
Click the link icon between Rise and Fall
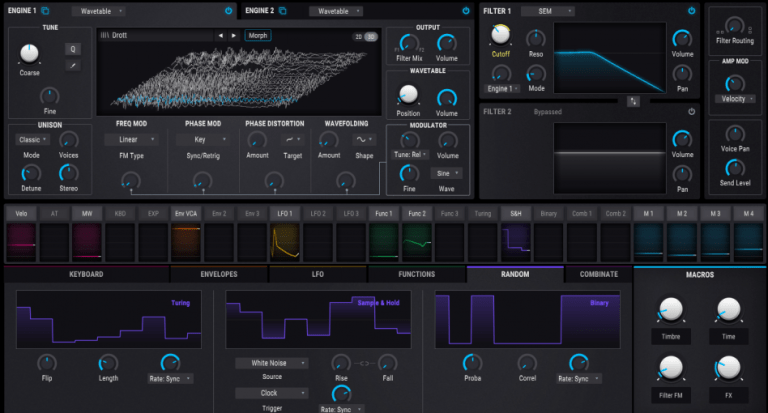[363, 363]
